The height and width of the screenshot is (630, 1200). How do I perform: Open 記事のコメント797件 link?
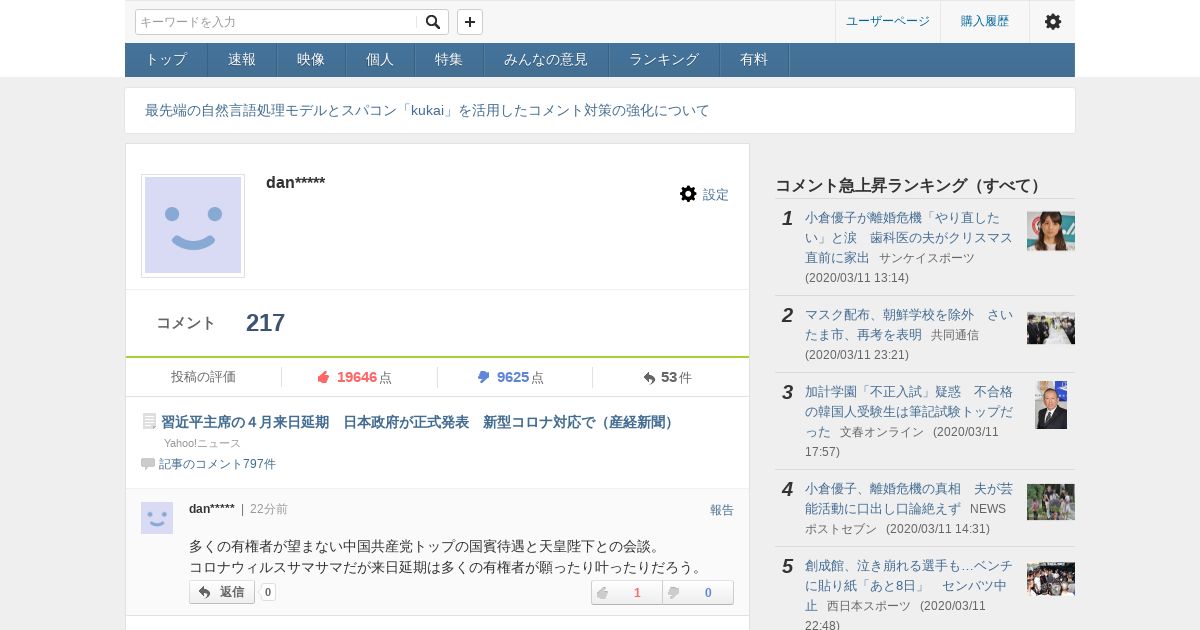click(217, 464)
